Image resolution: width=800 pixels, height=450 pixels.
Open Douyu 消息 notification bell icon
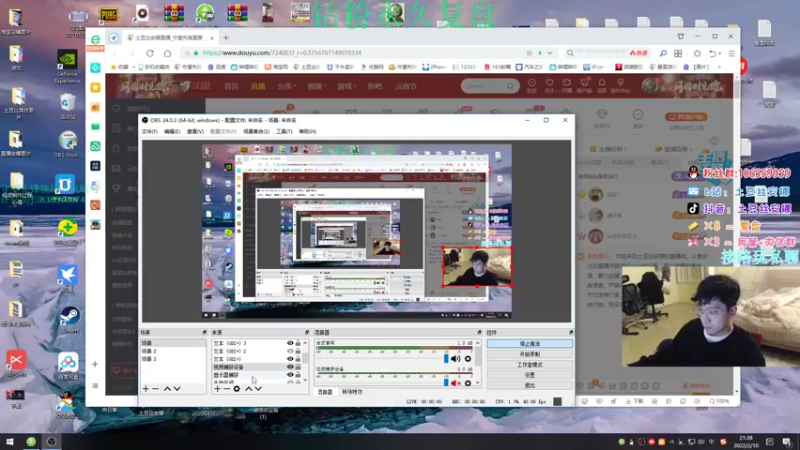pos(602,85)
